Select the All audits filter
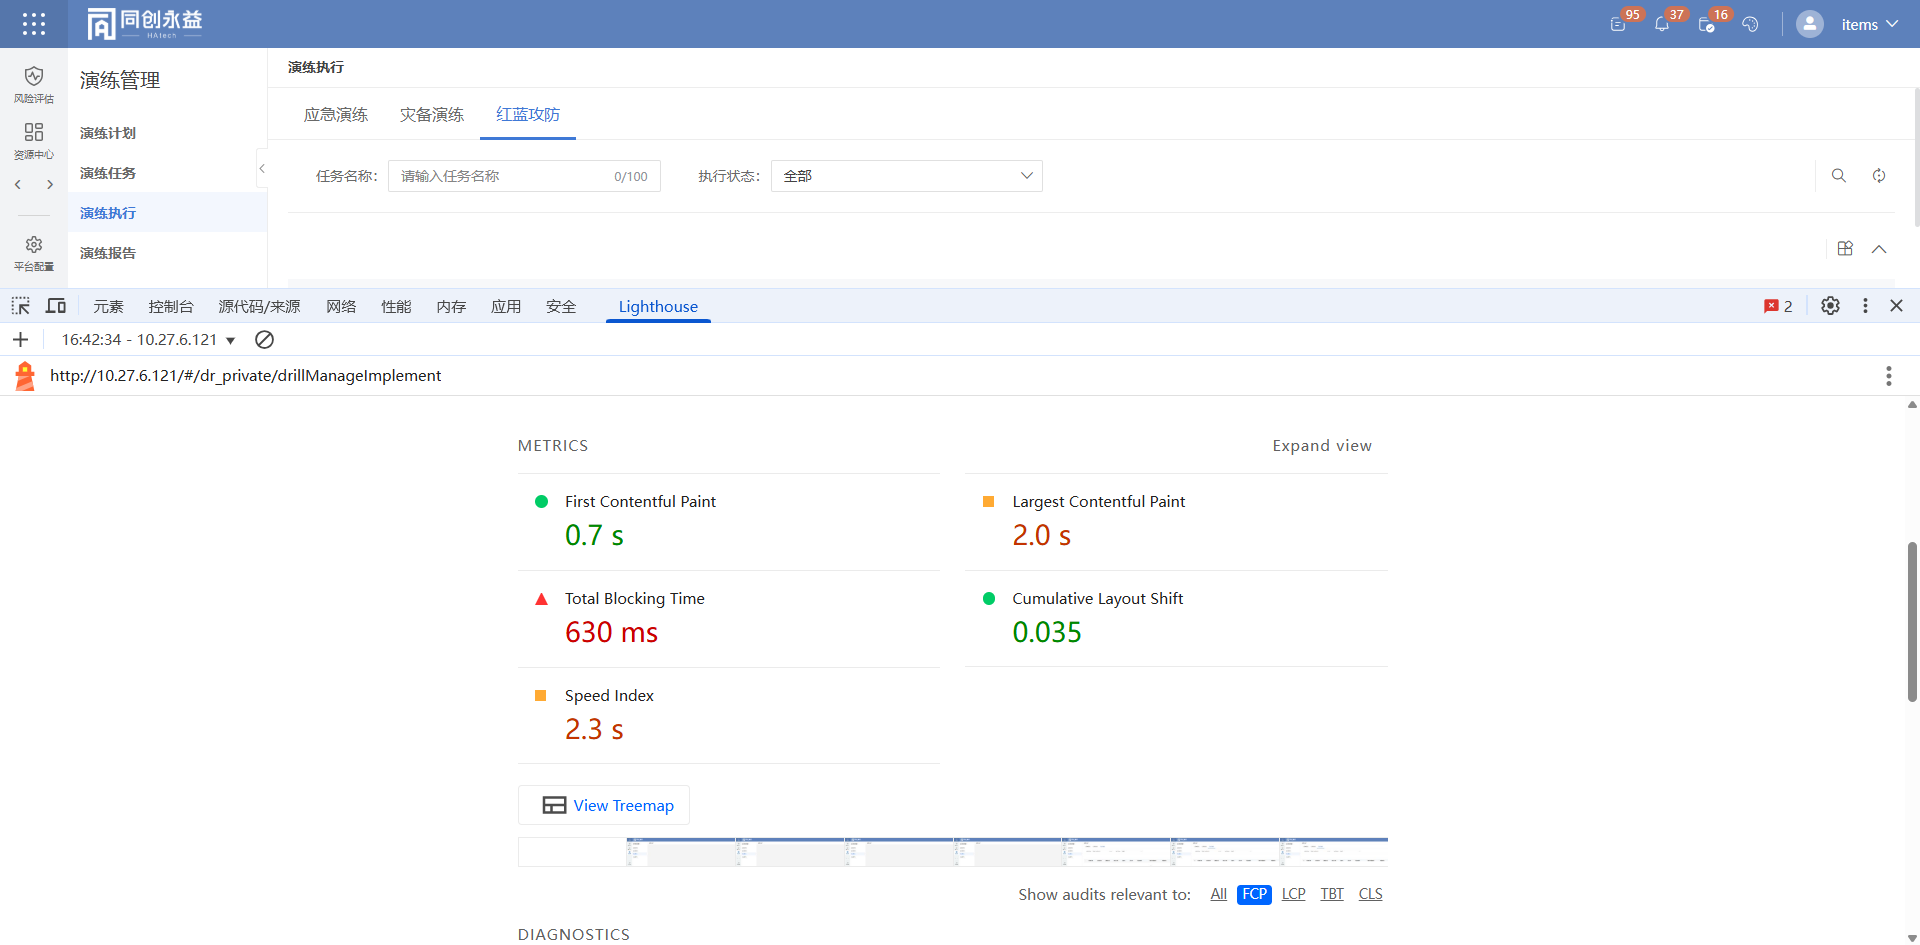This screenshot has height=945, width=1920. point(1218,894)
